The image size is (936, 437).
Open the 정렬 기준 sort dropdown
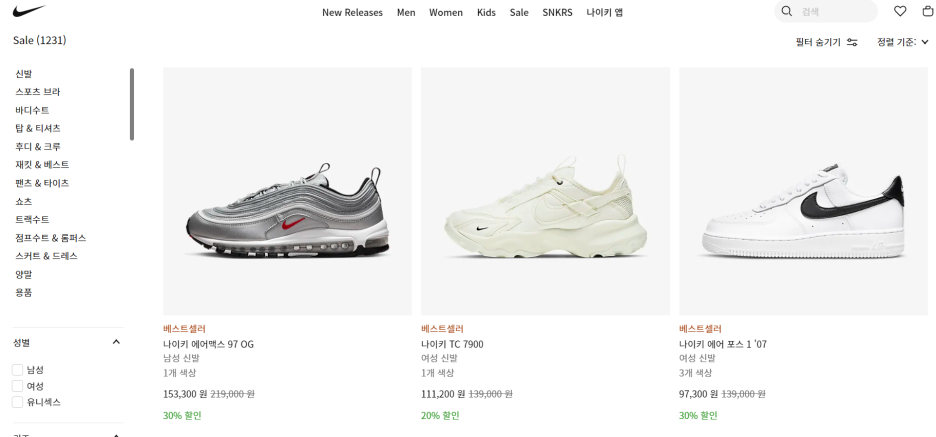(x=903, y=42)
